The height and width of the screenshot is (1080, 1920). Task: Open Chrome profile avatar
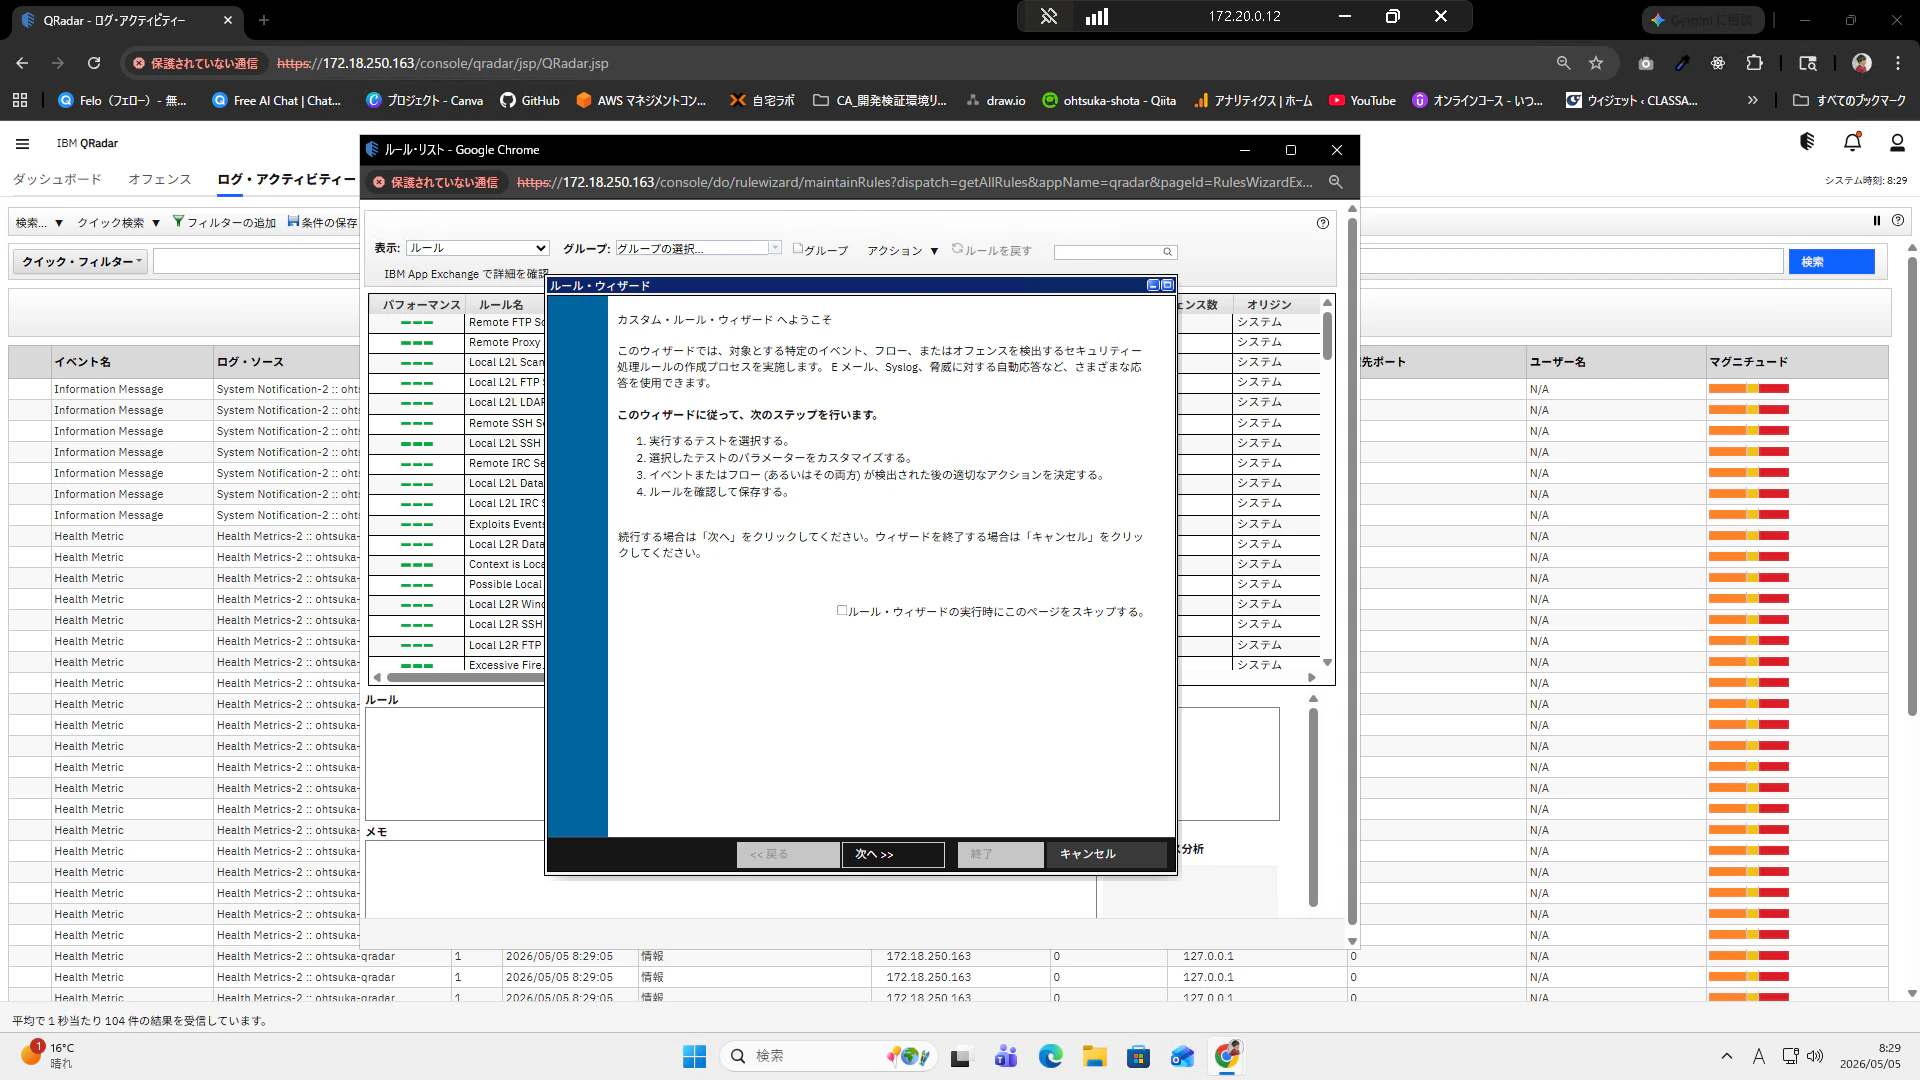point(1861,63)
